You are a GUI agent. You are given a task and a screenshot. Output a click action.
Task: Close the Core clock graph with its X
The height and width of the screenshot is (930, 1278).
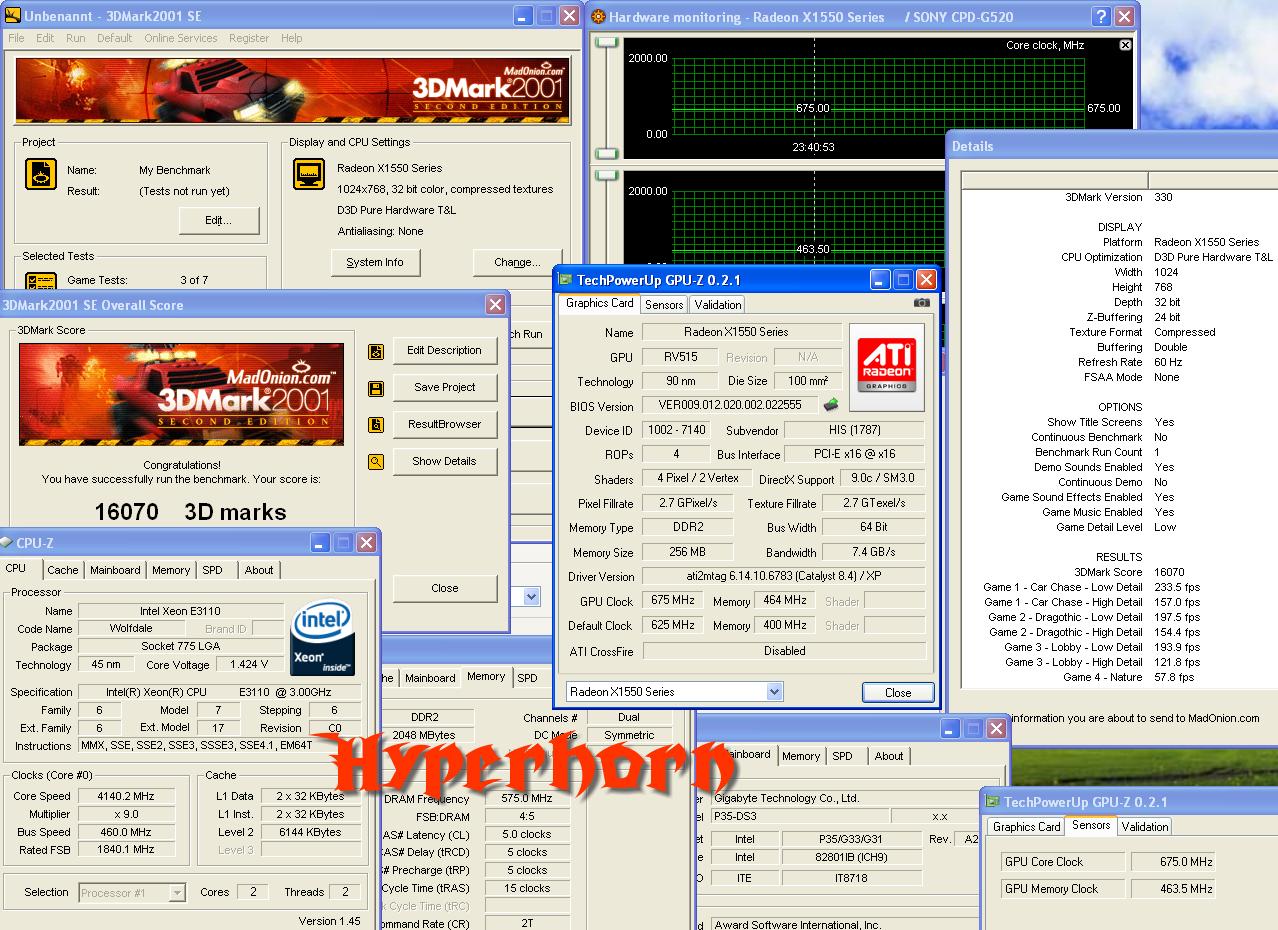click(x=1125, y=45)
